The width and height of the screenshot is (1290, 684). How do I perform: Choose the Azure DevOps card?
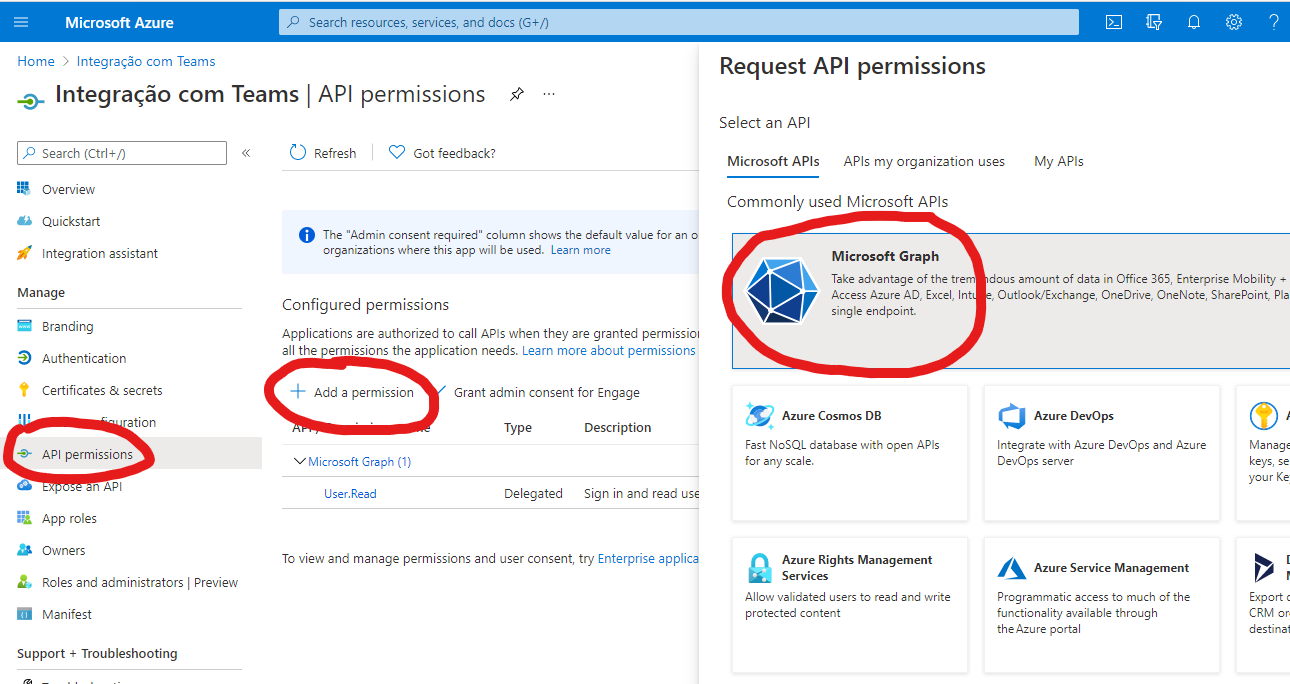[x=1102, y=453]
